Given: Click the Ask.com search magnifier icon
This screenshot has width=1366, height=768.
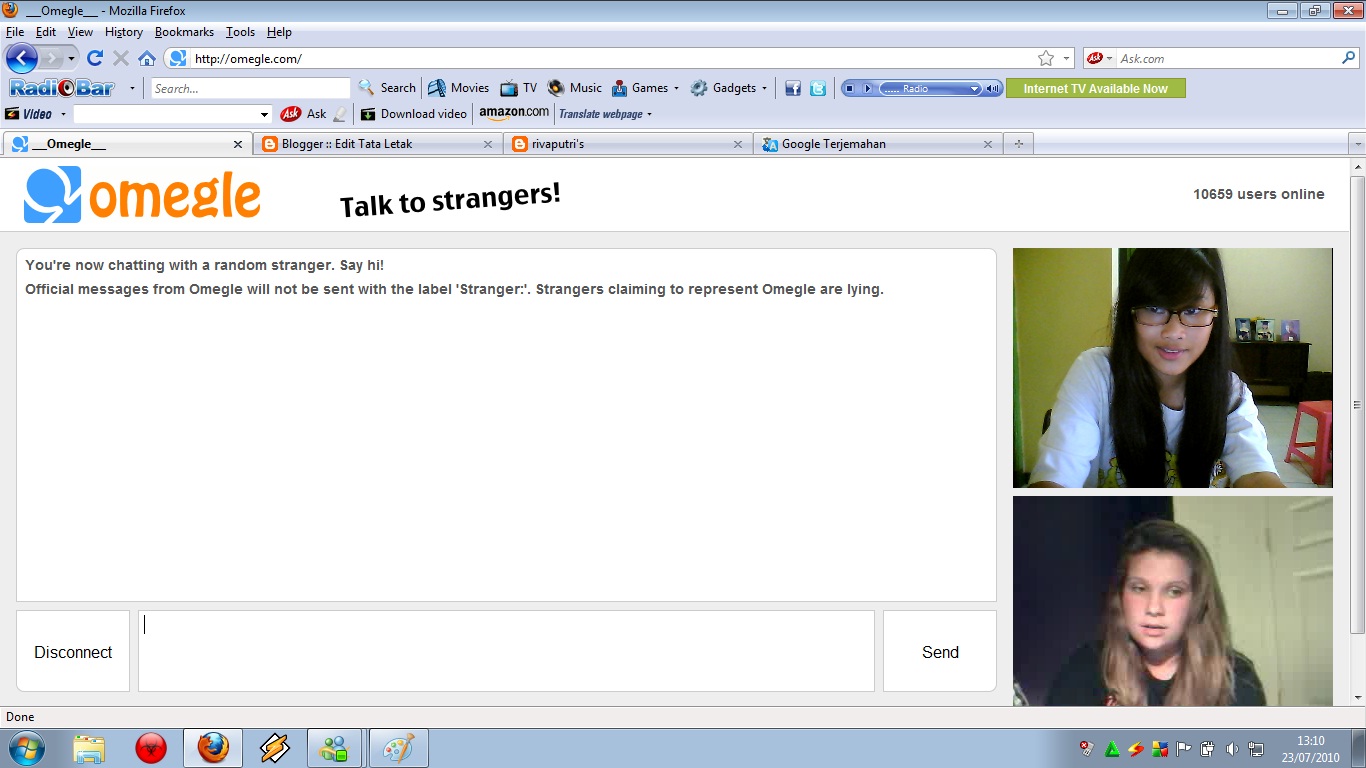Looking at the screenshot, I should [x=1349, y=58].
